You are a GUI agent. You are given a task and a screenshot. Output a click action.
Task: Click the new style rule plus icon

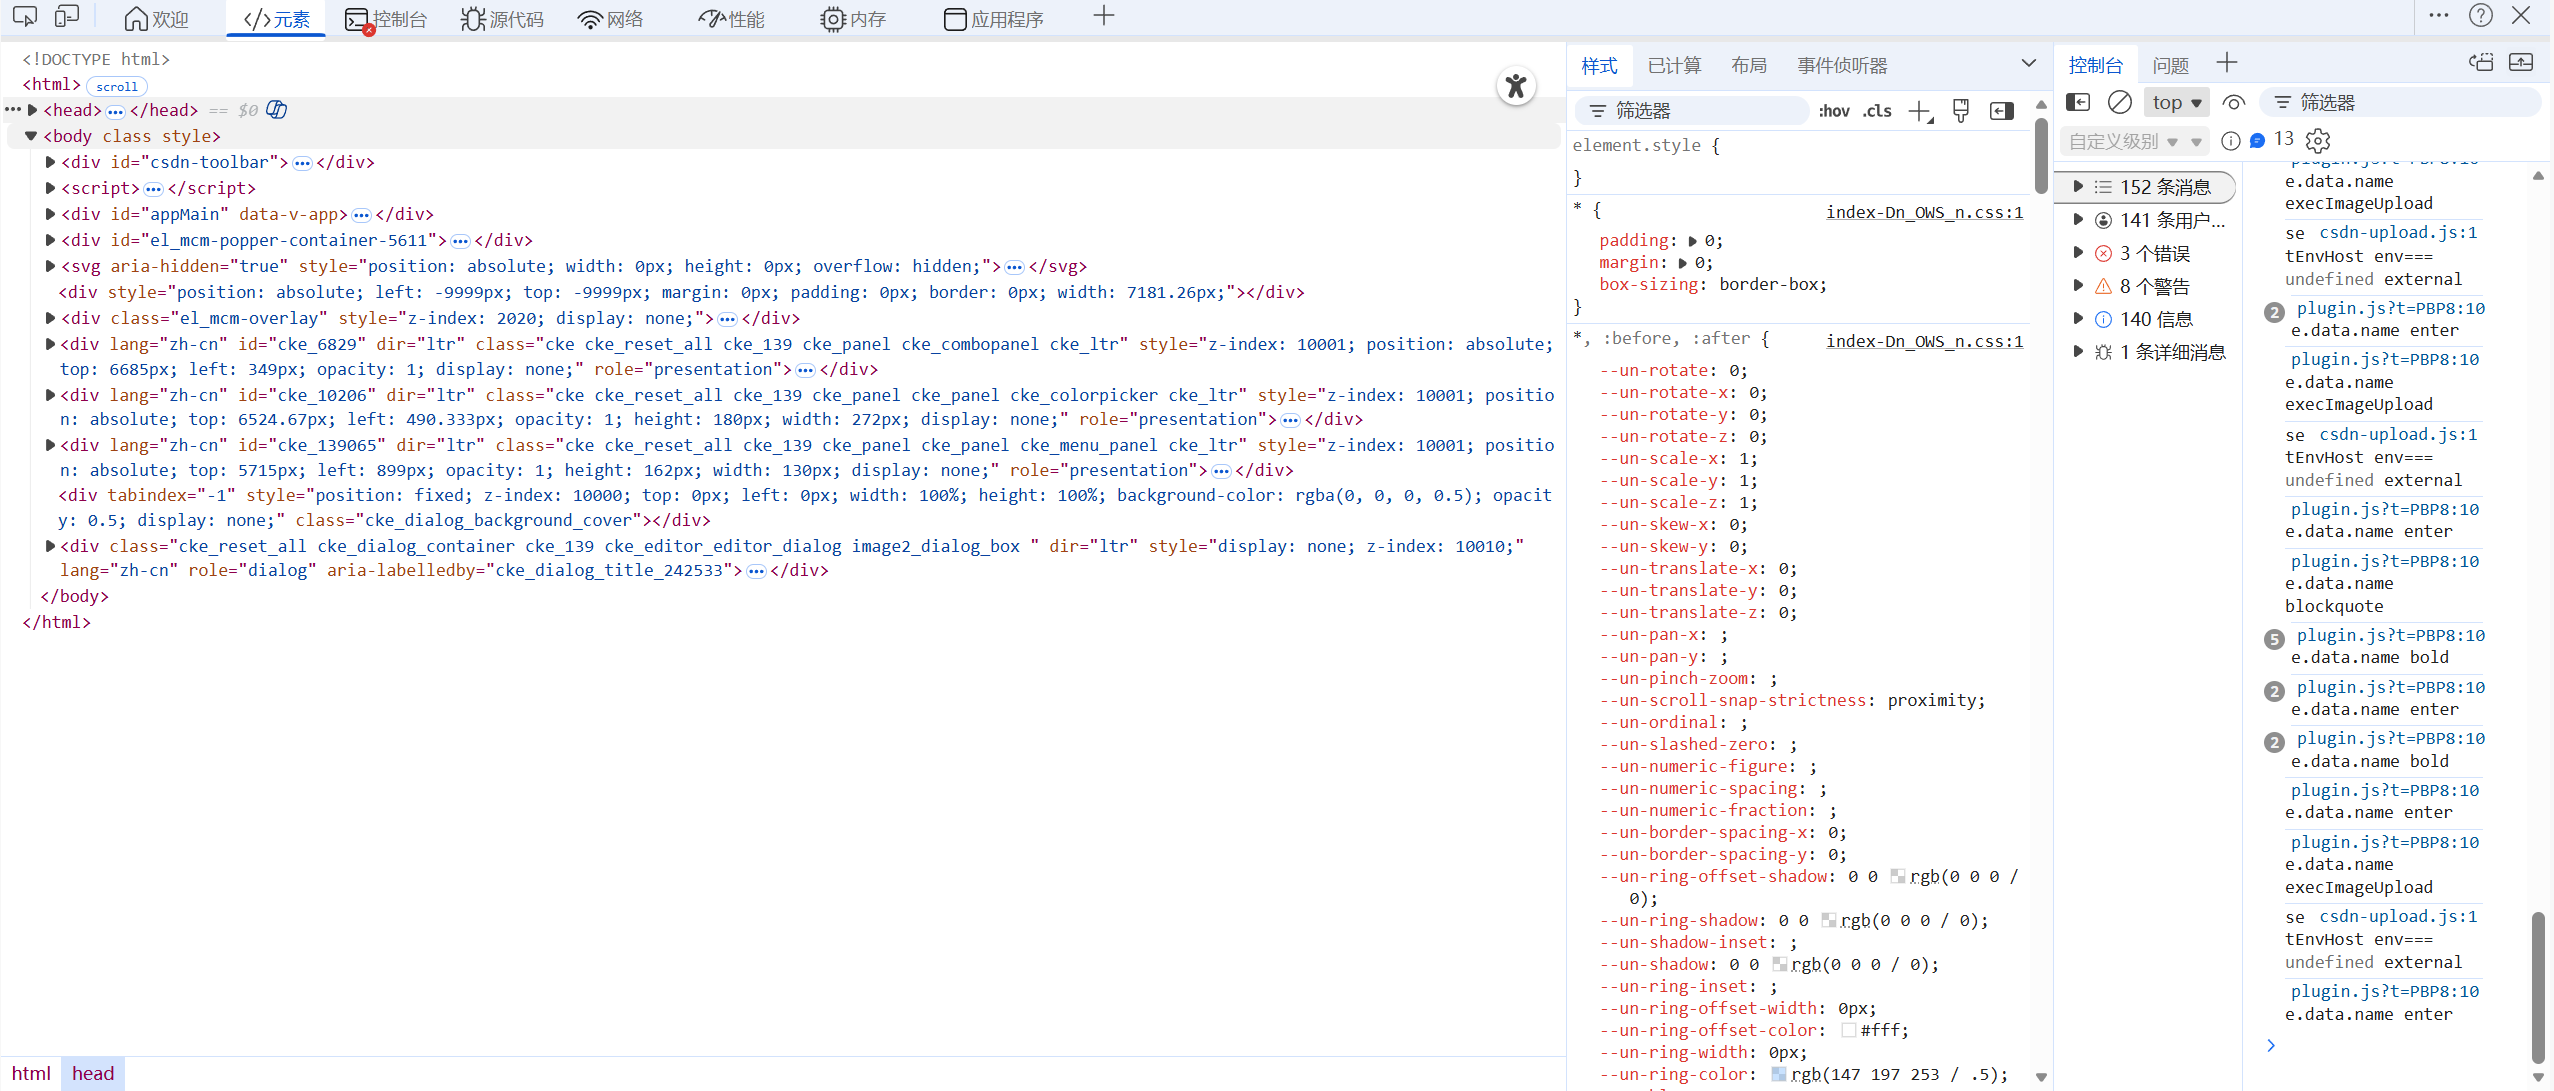[x=1920, y=111]
